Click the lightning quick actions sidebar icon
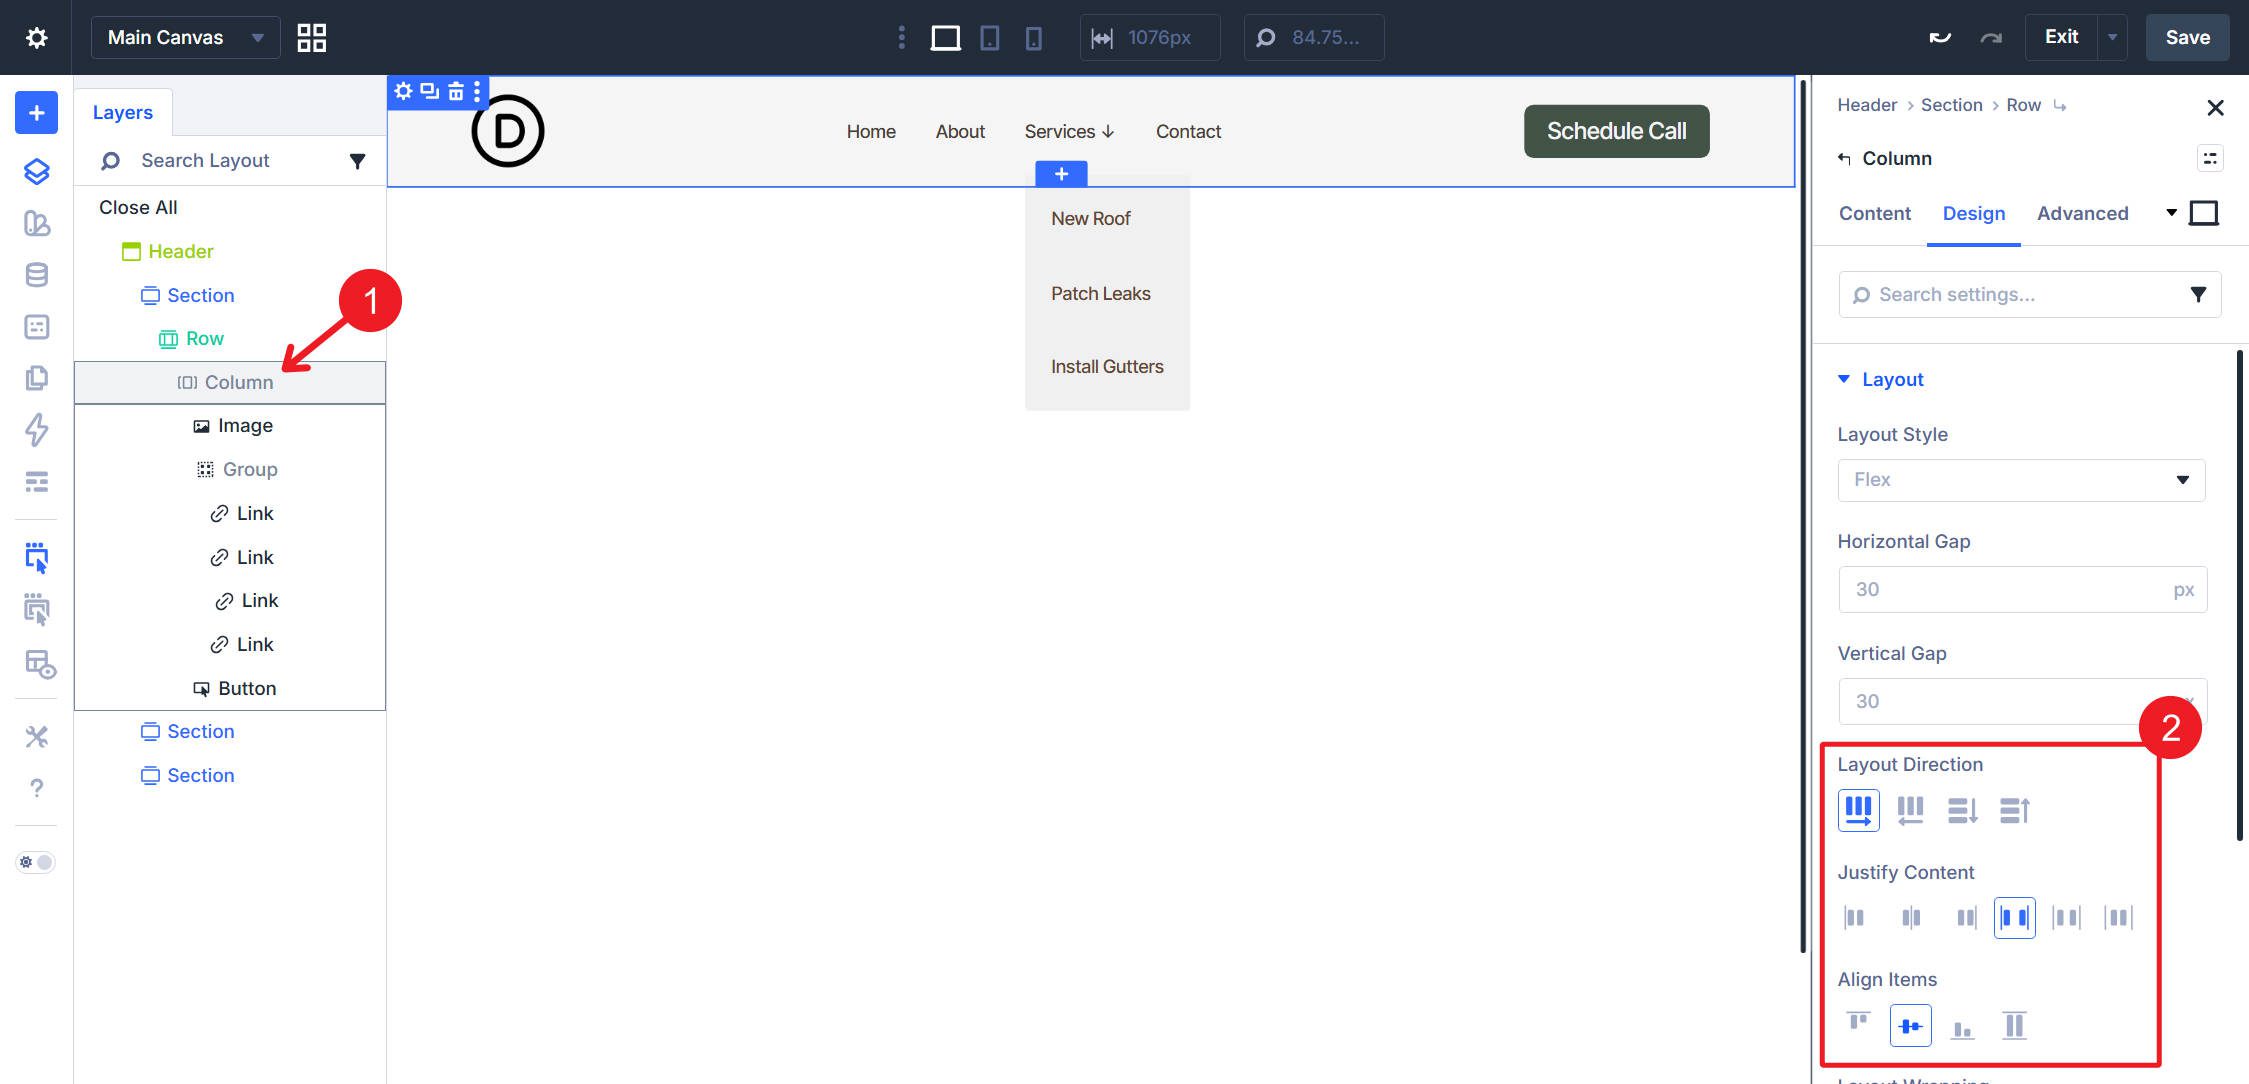 pos(36,430)
